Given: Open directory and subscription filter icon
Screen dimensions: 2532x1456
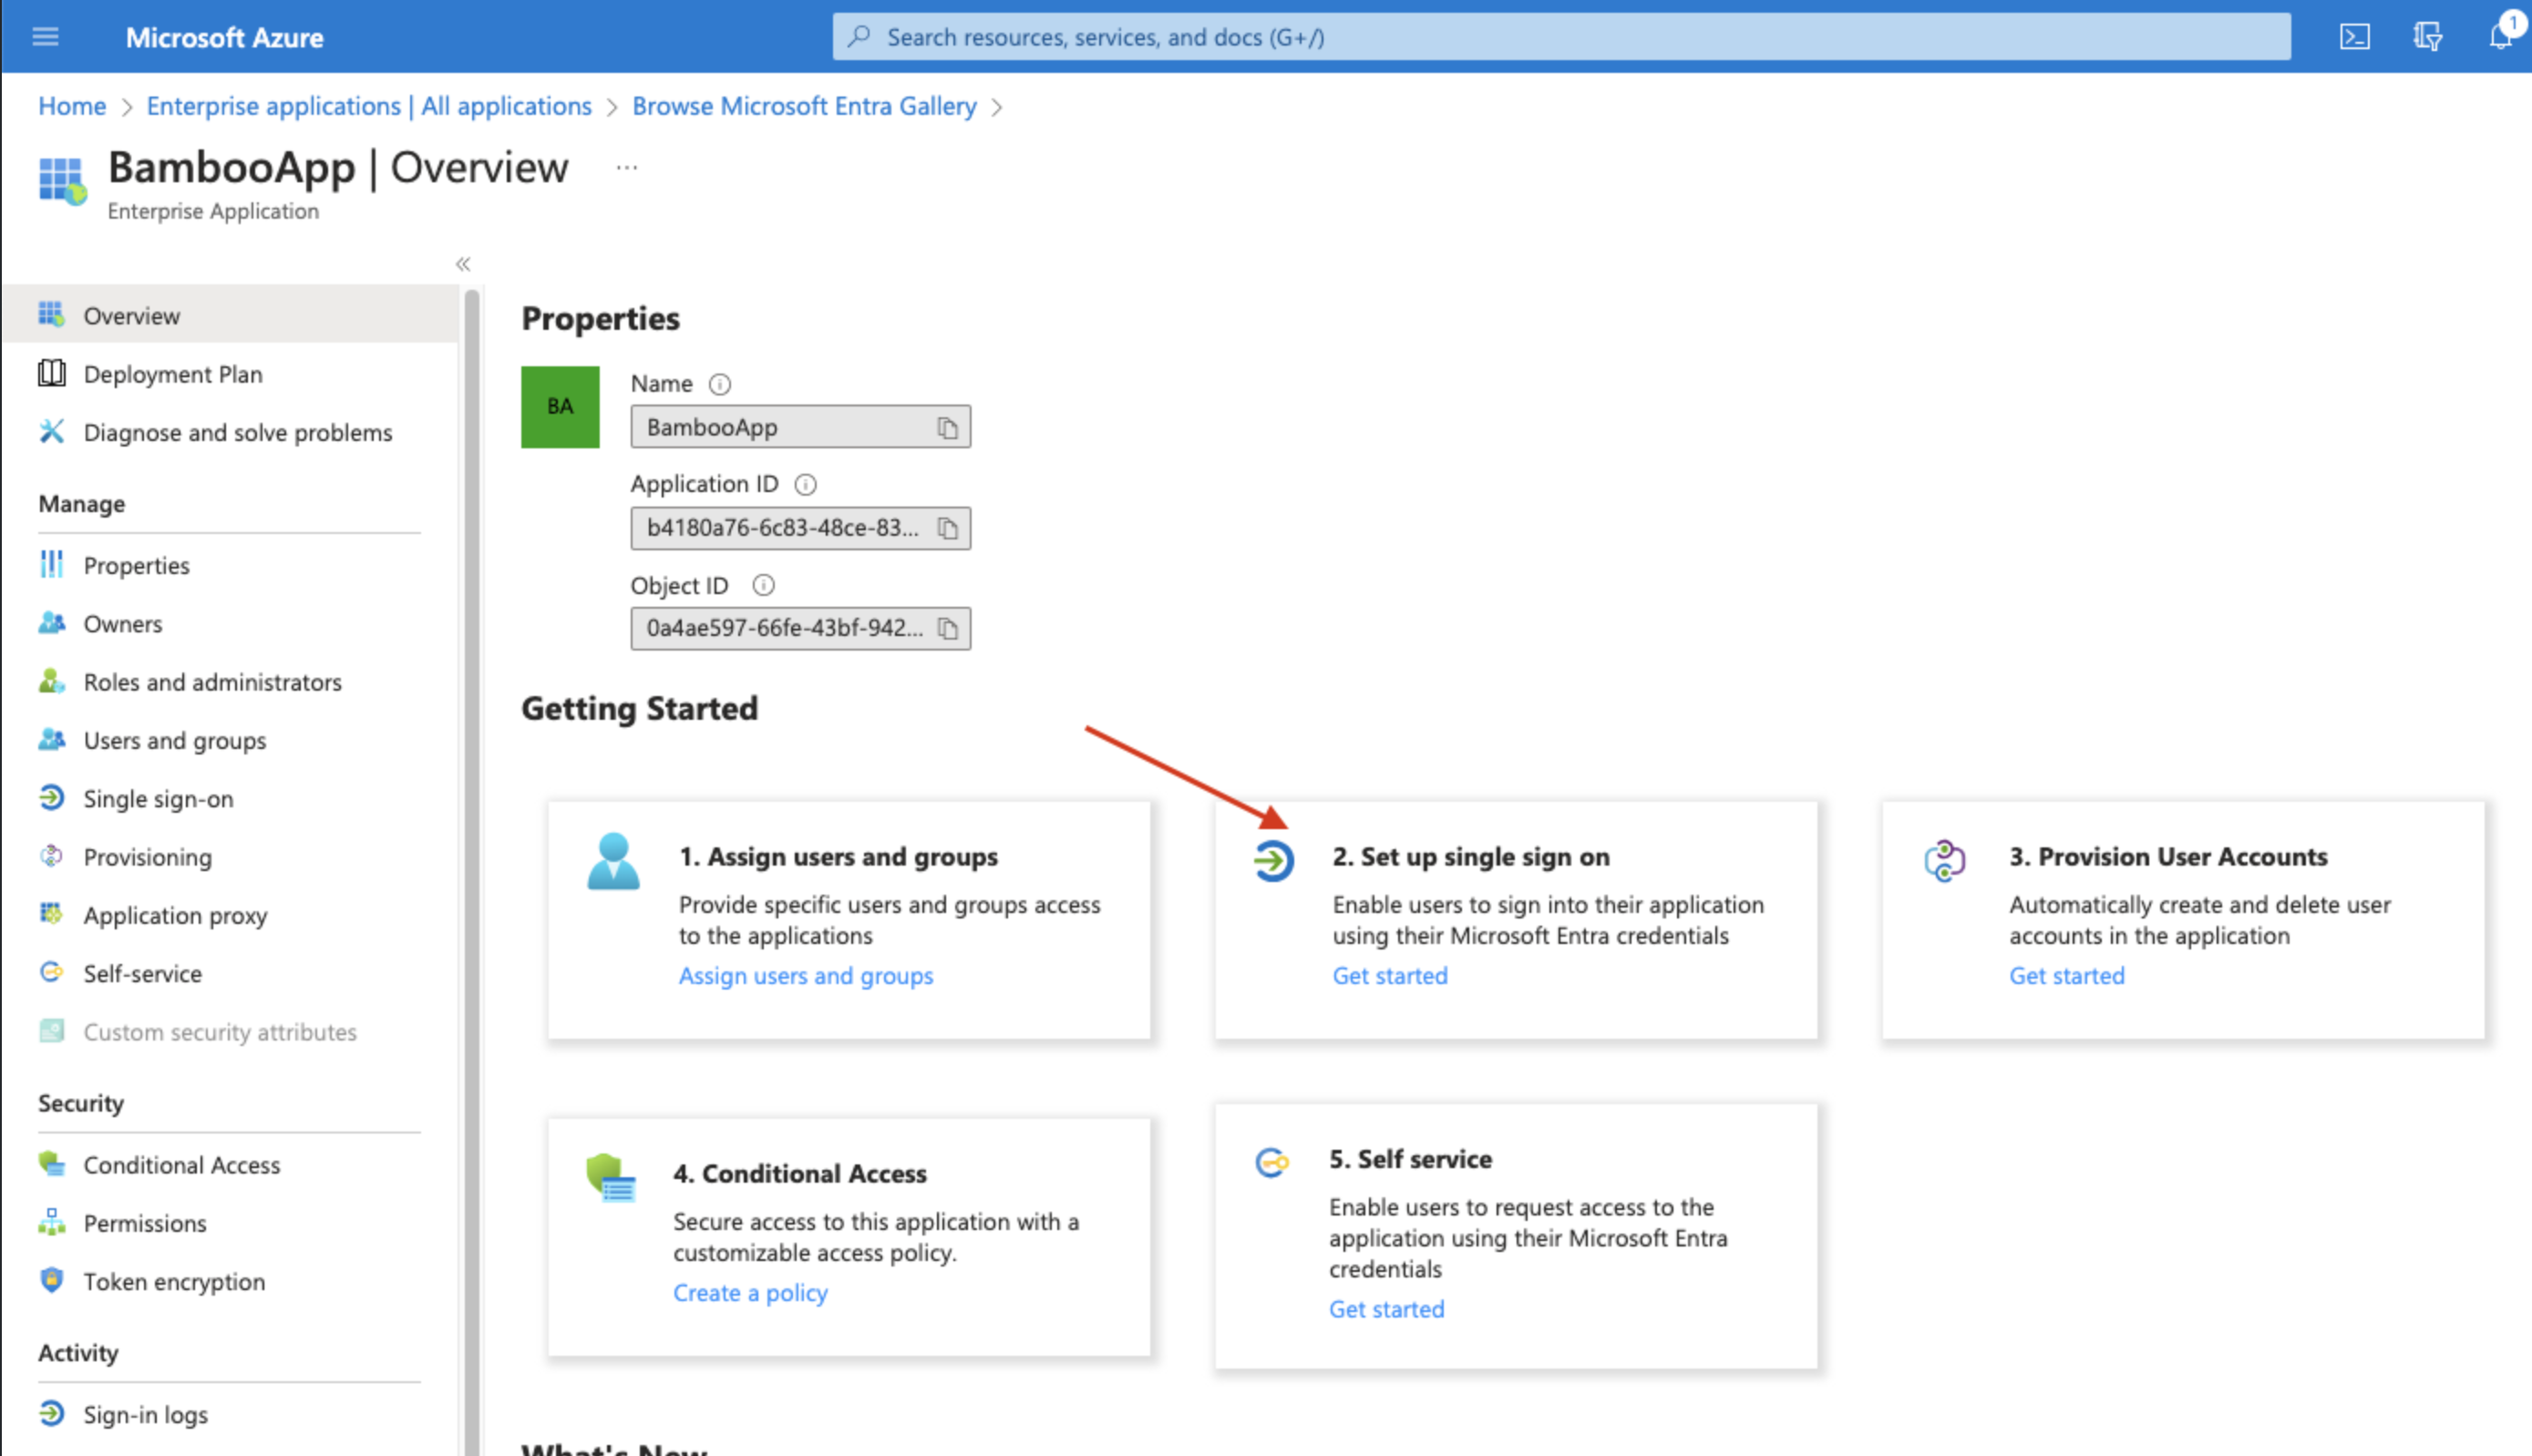Looking at the screenshot, I should pyautogui.click(x=2427, y=37).
